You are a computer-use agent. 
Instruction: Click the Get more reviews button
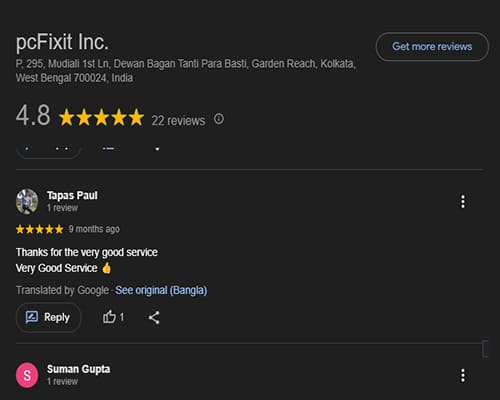pos(432,47)
